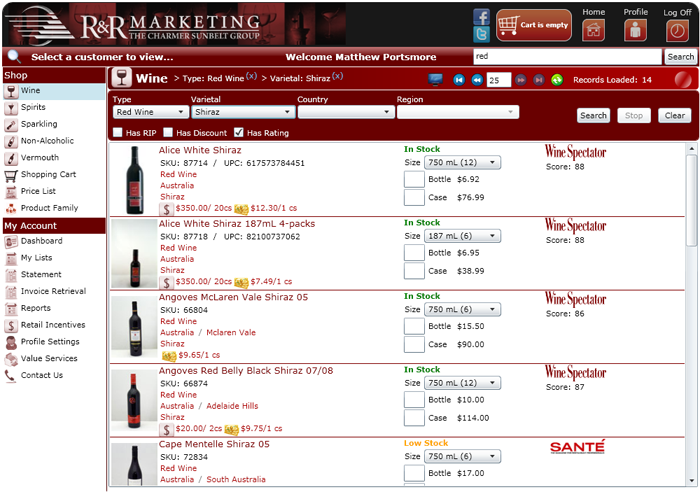
Task: Click the Profile Settings sidebar icon
Action: point(11,342)
